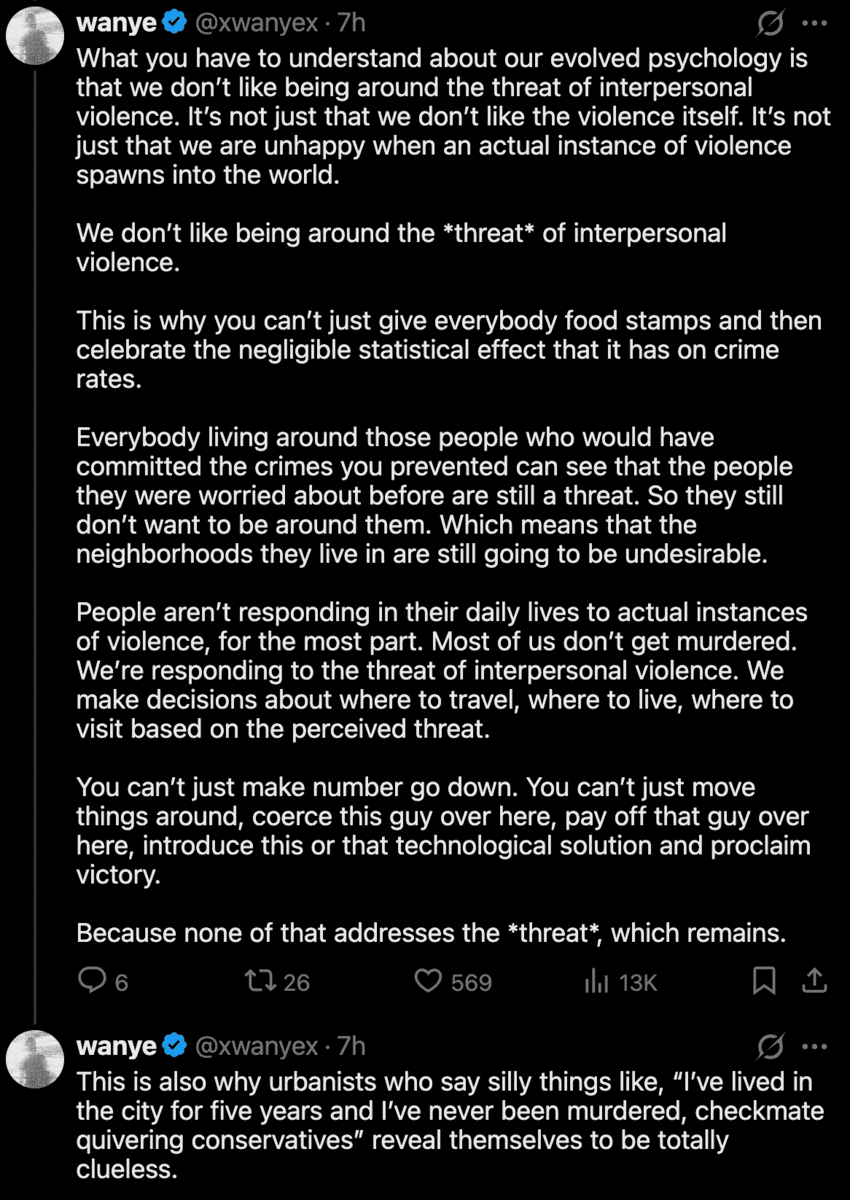Open the @xwanyex handle on first tweet
The height and width of the screenshot is (1200, 850).
pos(254,22)
